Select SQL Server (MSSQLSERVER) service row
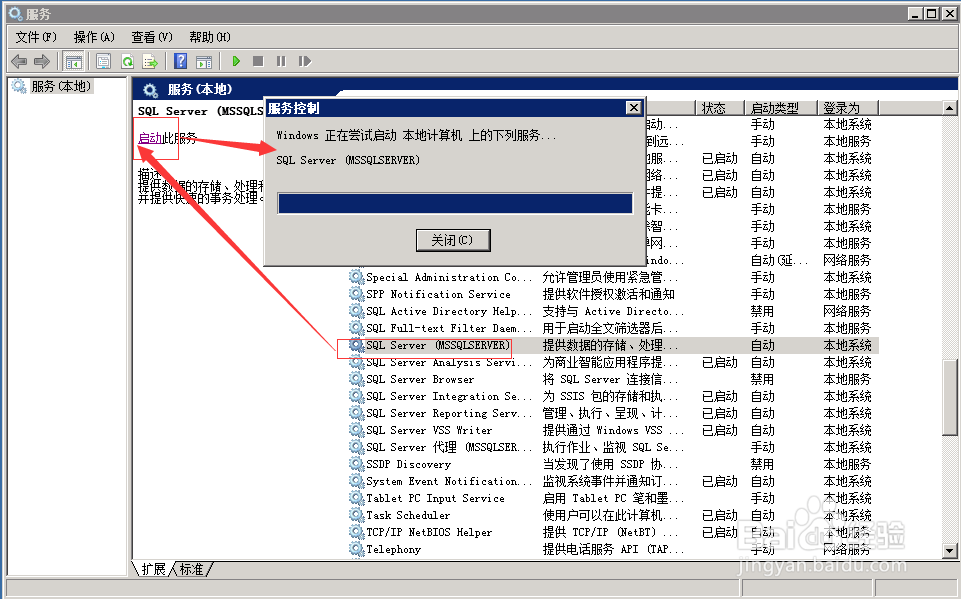The width and height of the screenshot is (961, 599). (x=613, y=345)
